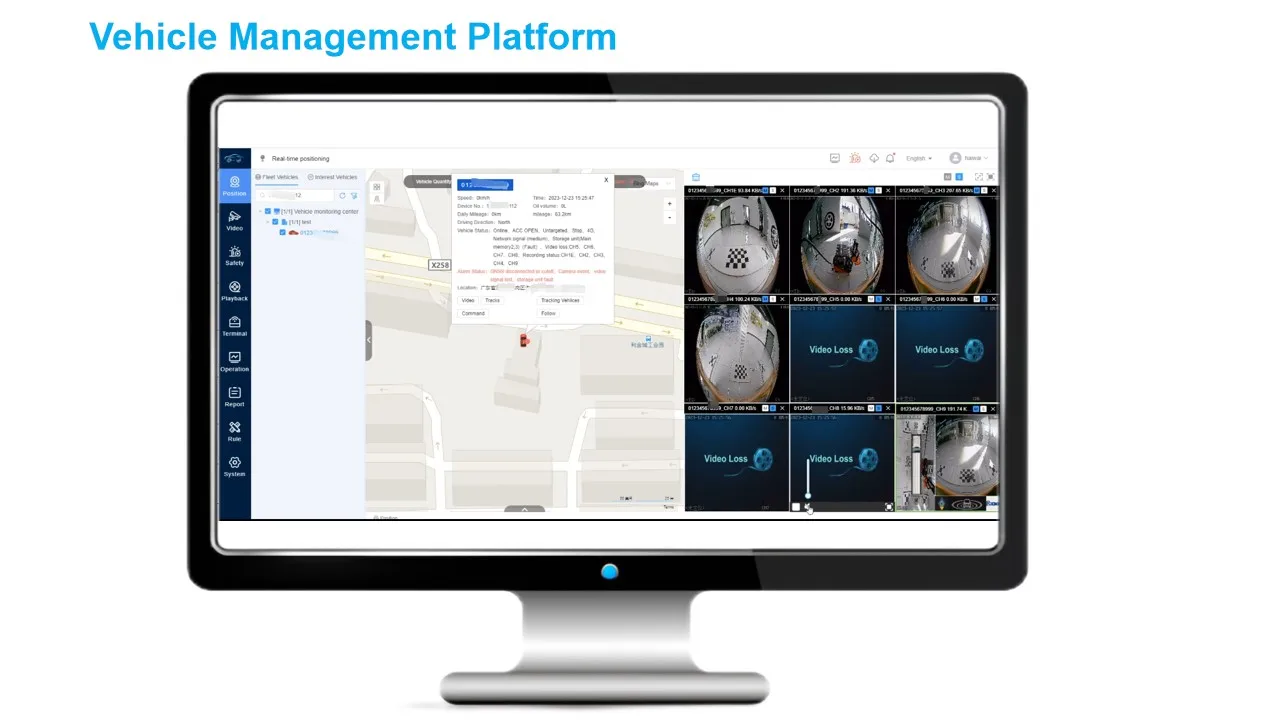Refresh the vehicle list
The width and height of the screenshot is (1280, 720).
pos(342,195)
